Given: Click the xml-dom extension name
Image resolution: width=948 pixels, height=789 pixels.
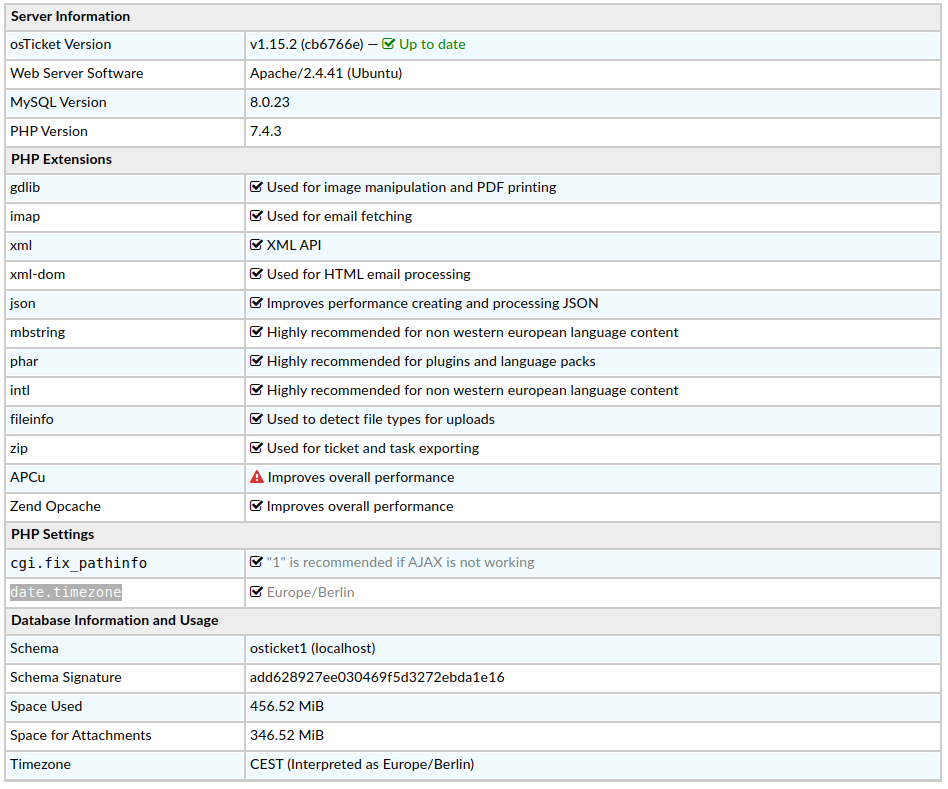Looking at the screenshot, I should coord(37,274).
